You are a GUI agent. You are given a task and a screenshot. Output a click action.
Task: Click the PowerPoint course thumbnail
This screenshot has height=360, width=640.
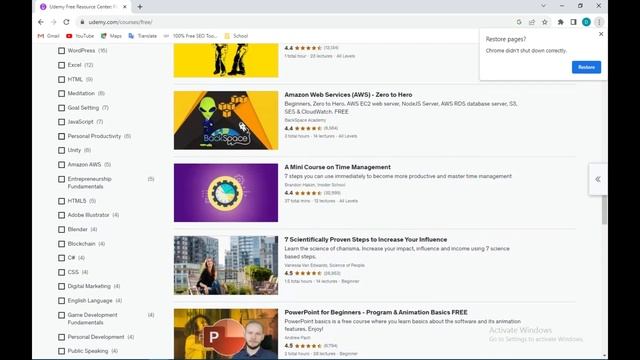[x=226, y=334]
